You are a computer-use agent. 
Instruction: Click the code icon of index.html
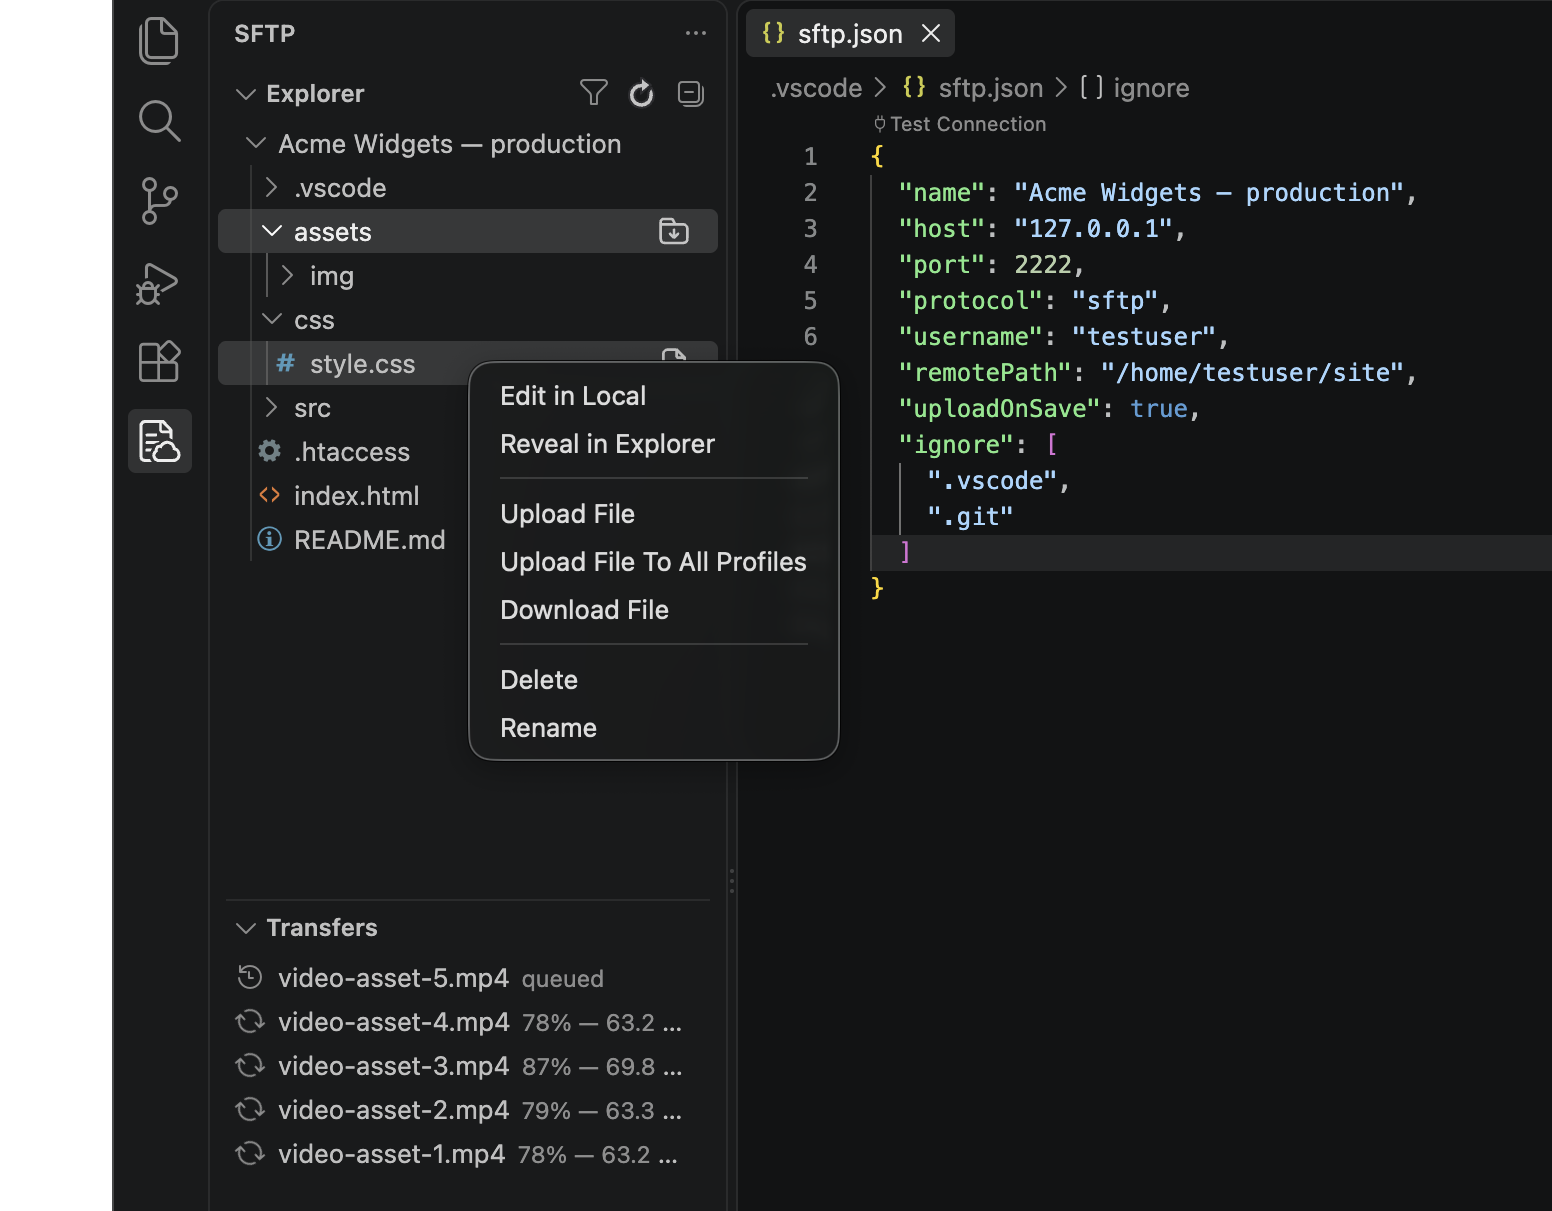(270, 495)
